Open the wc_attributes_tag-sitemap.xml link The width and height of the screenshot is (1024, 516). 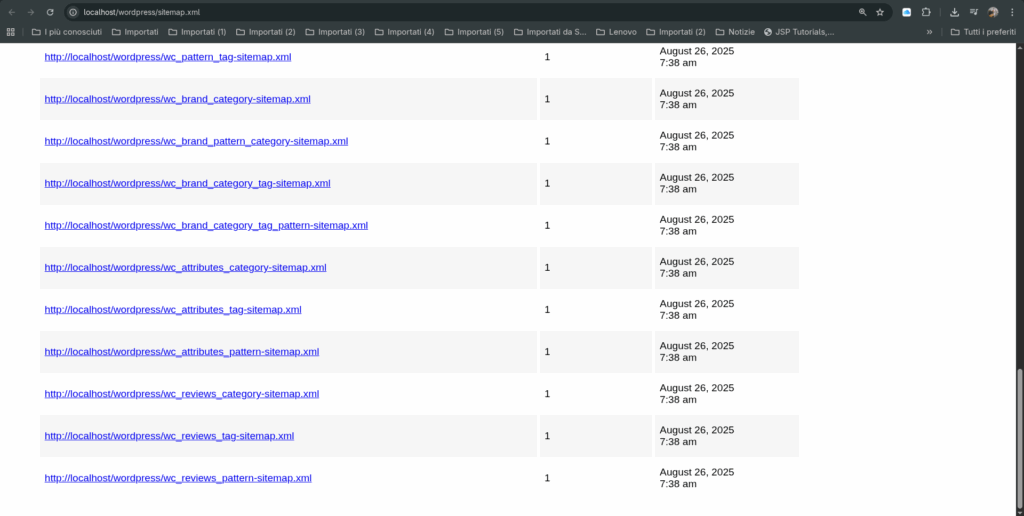tap(173, 310)
